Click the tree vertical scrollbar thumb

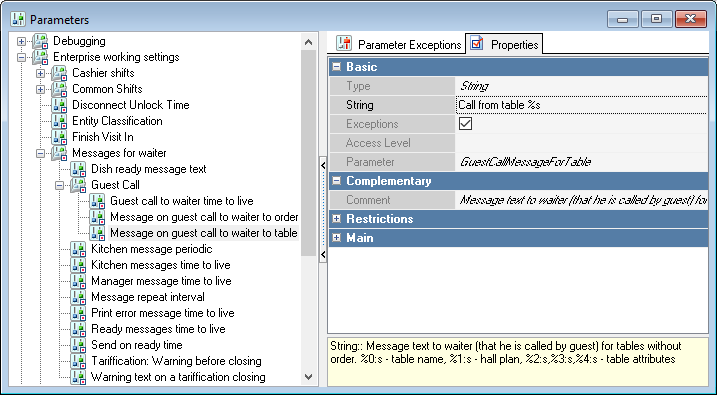click(309, 153)
